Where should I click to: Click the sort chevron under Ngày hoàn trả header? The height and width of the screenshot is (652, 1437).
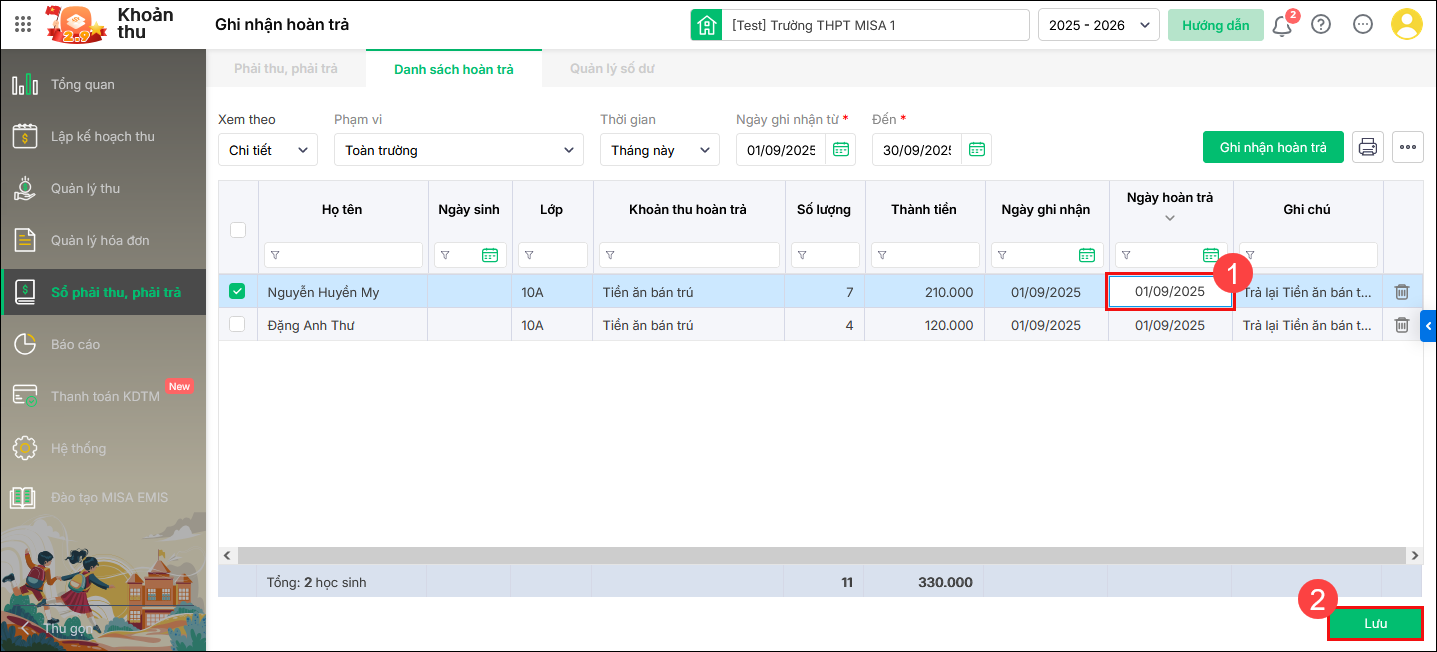[1170, 218]
